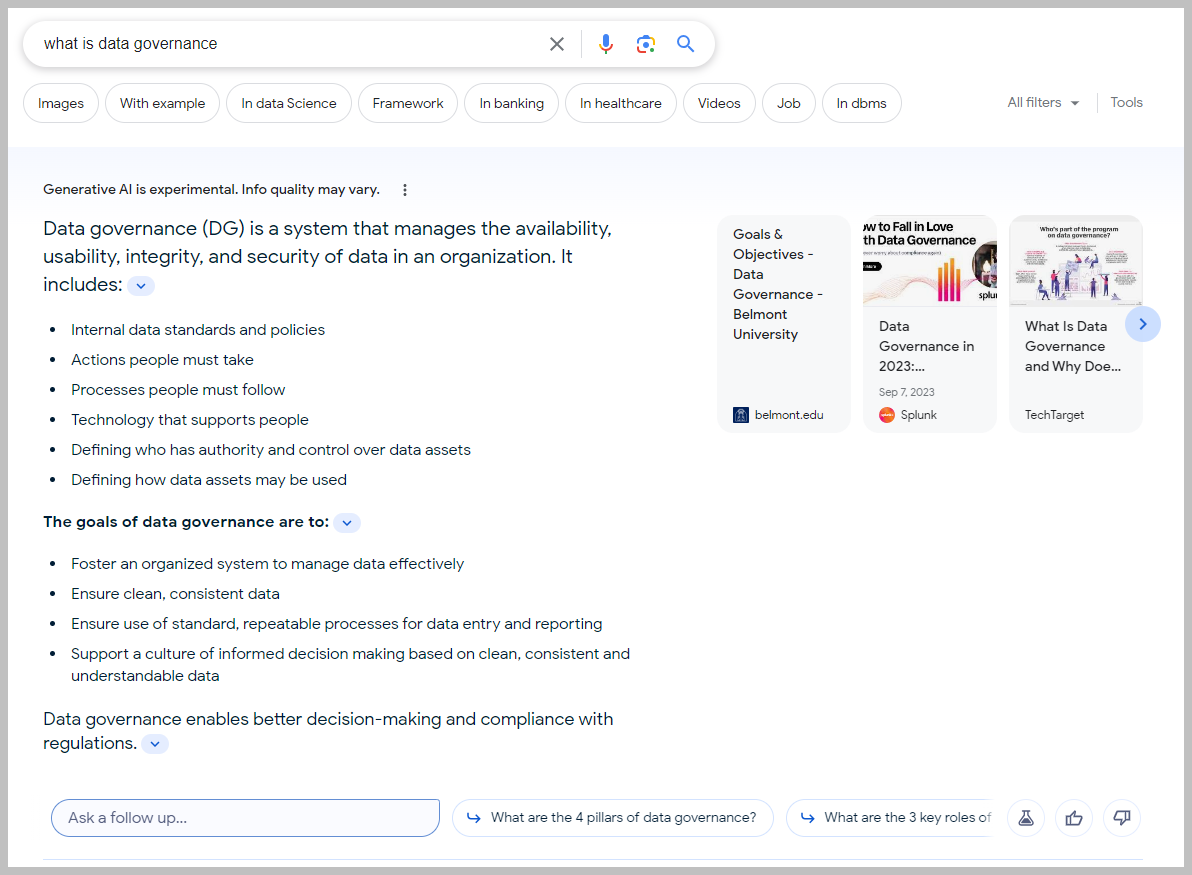Click 'Generative AI is experimental' notice text
1192x875 pixels.
tap(211, 189)
